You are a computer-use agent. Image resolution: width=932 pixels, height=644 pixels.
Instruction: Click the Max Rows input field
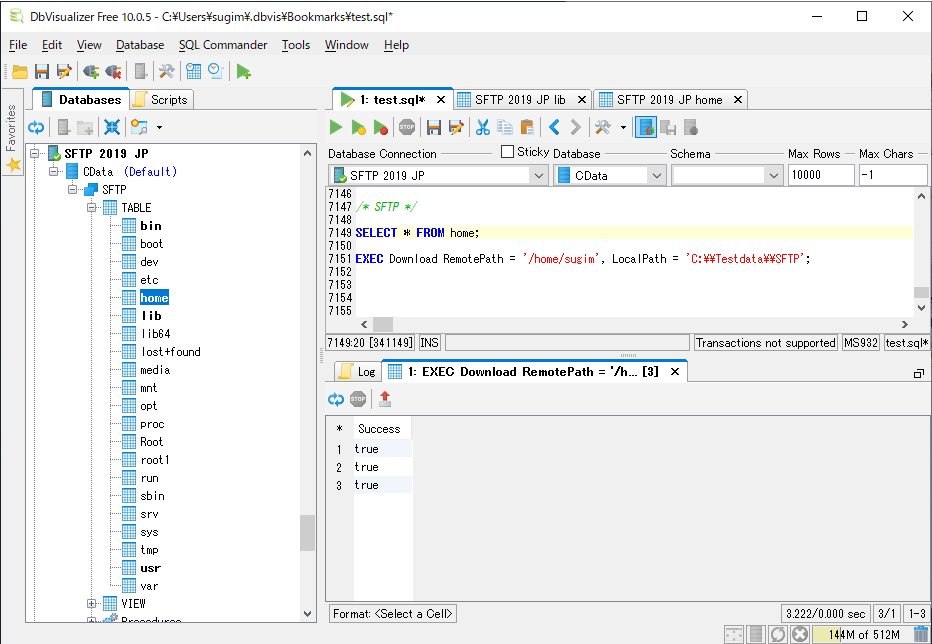tap(820, 175)
